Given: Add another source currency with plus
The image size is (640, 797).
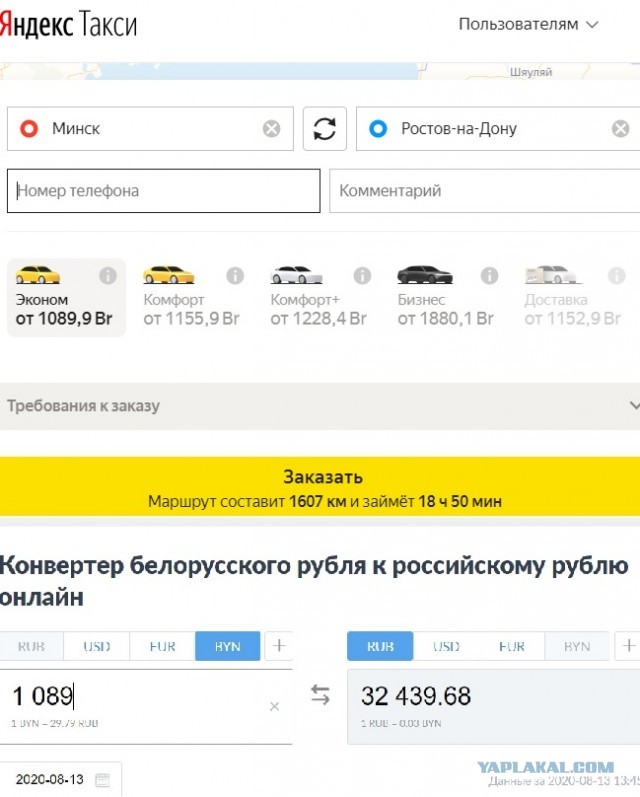Looking at the screenshot, I should 279,646.
